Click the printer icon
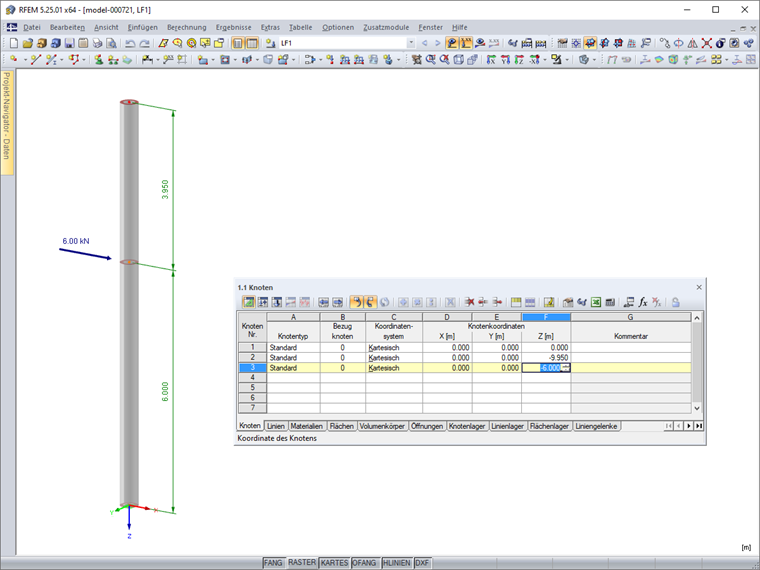This screenshot has width=760, height=570. [x=97, y=43]
